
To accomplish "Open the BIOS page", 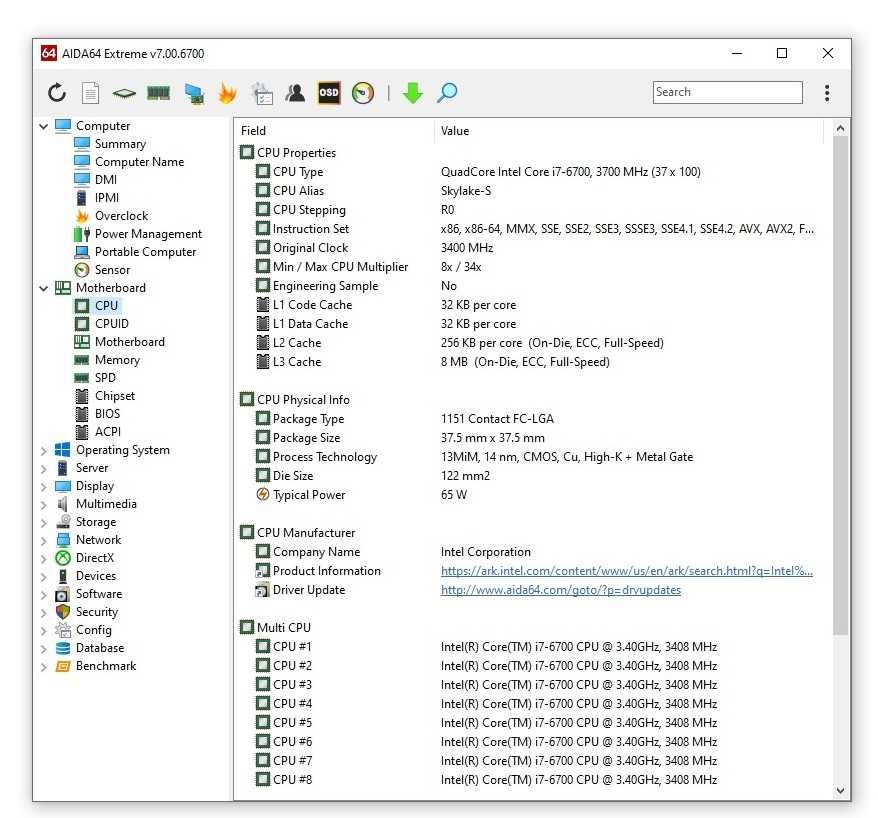I will tap(108, 414).
